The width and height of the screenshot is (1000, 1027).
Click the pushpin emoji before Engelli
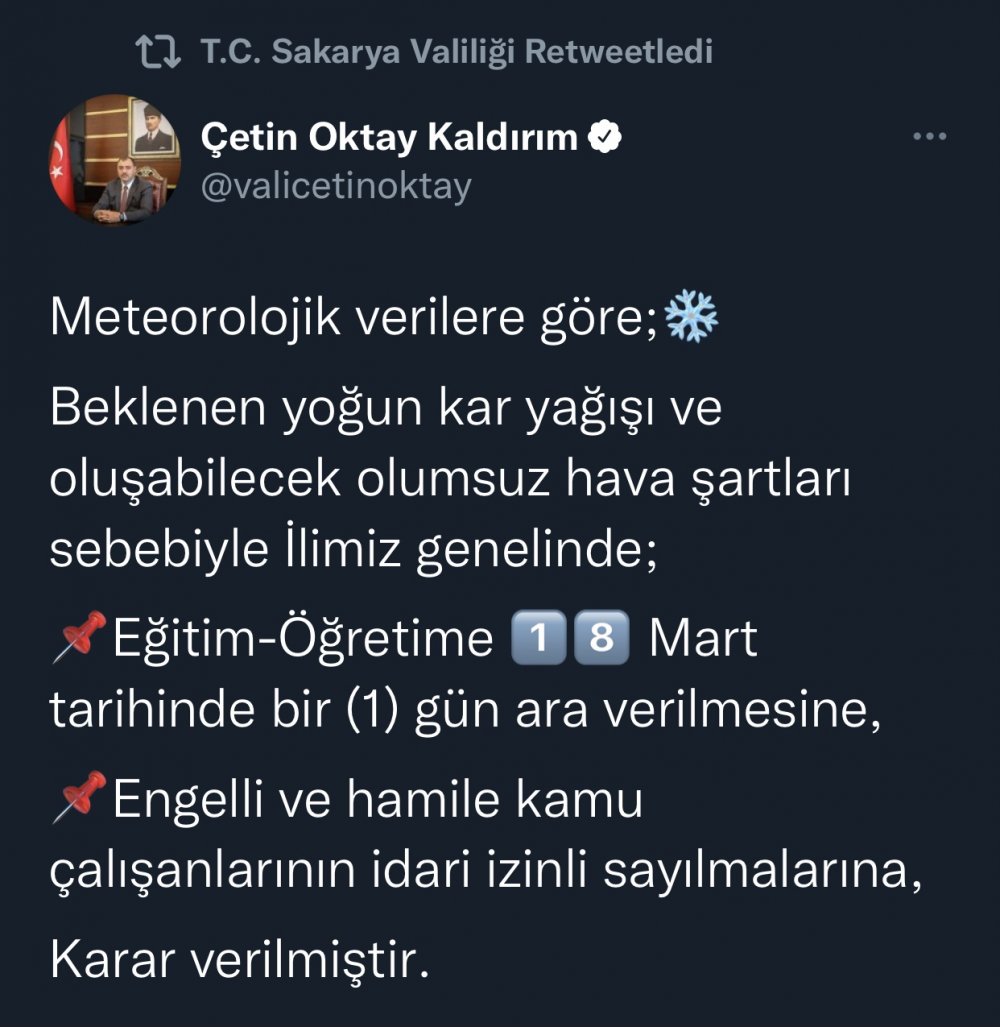pyautogui.click(x=79, y=800)
